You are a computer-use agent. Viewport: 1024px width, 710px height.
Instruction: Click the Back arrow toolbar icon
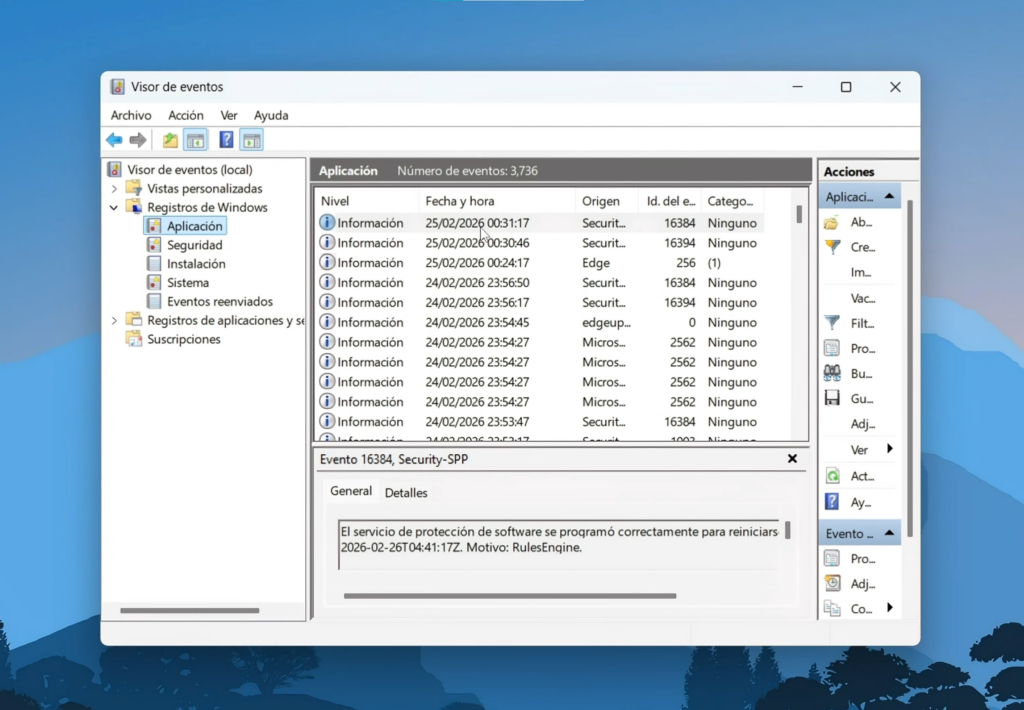tap(114, 140)
